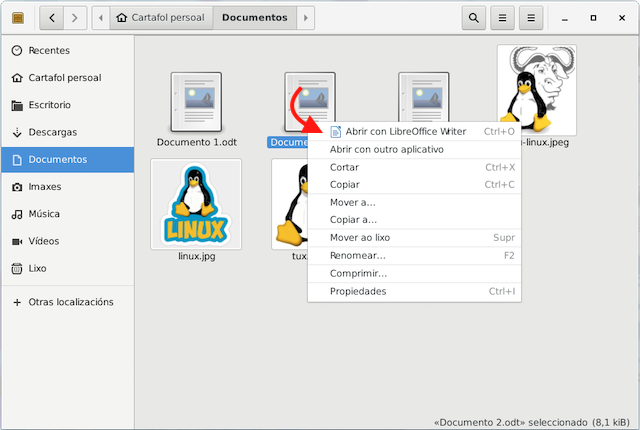This screenshot has height=430, width=640.
Task: Select Renomear from context menu
Action: [x=357, y=256]
